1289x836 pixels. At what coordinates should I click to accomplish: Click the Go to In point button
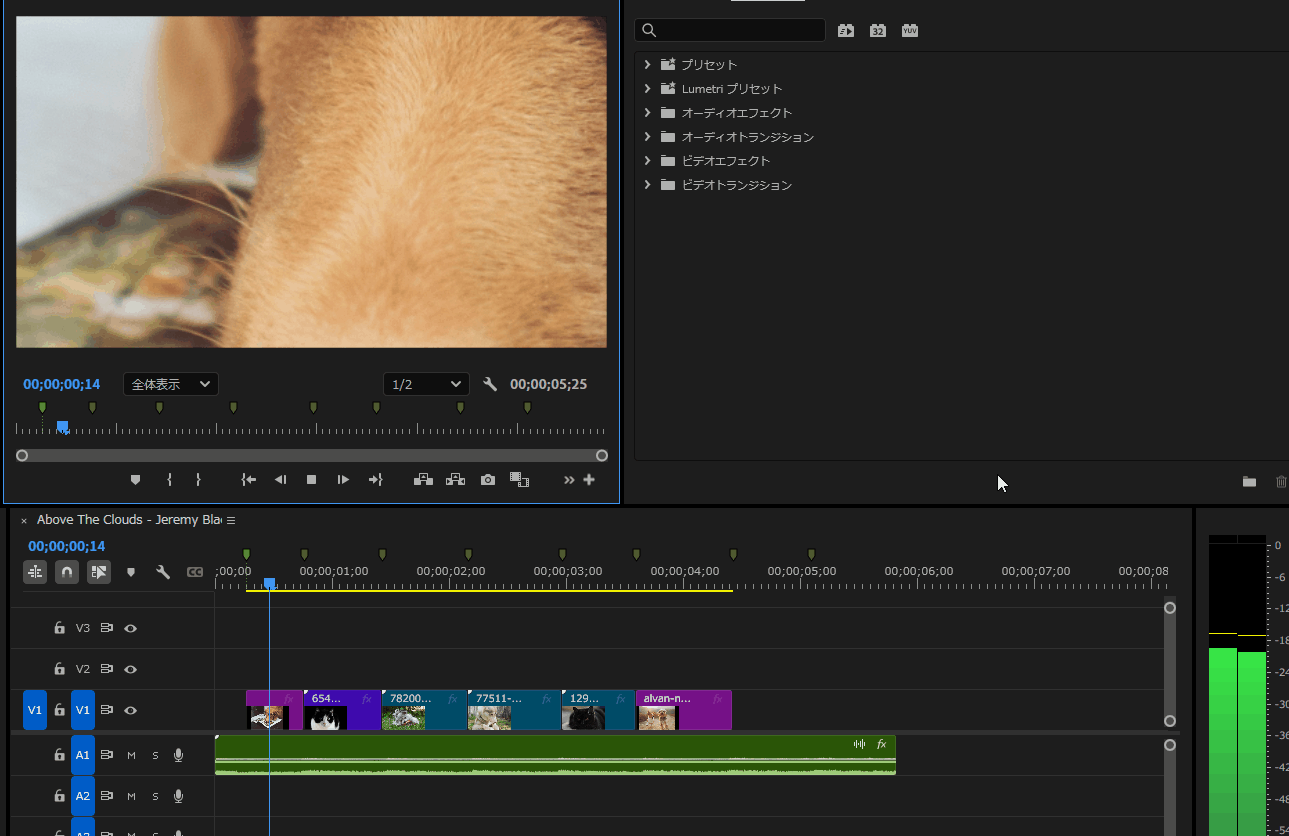[249, 480]
